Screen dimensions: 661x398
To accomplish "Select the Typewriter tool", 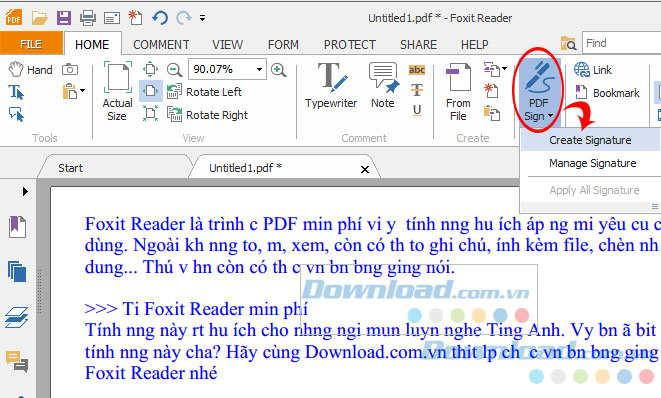I will point(331,86).
